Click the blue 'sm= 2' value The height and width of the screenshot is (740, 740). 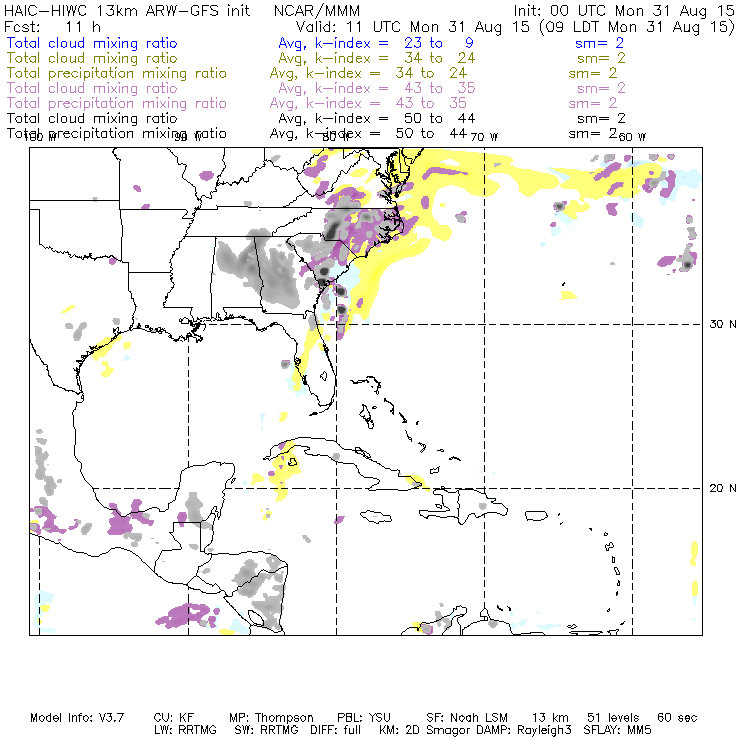click(599, 43)
